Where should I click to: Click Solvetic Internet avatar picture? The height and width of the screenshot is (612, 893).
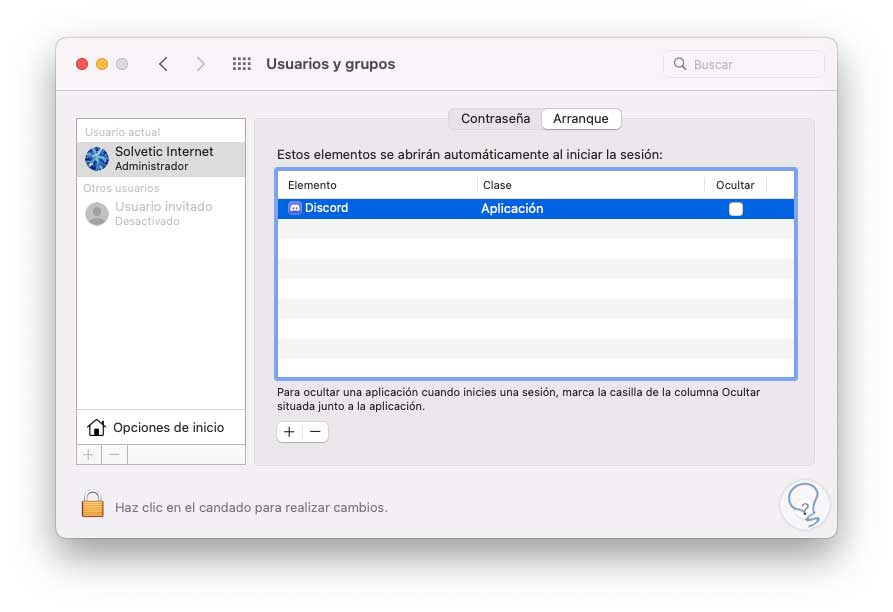tap(97, 159)
